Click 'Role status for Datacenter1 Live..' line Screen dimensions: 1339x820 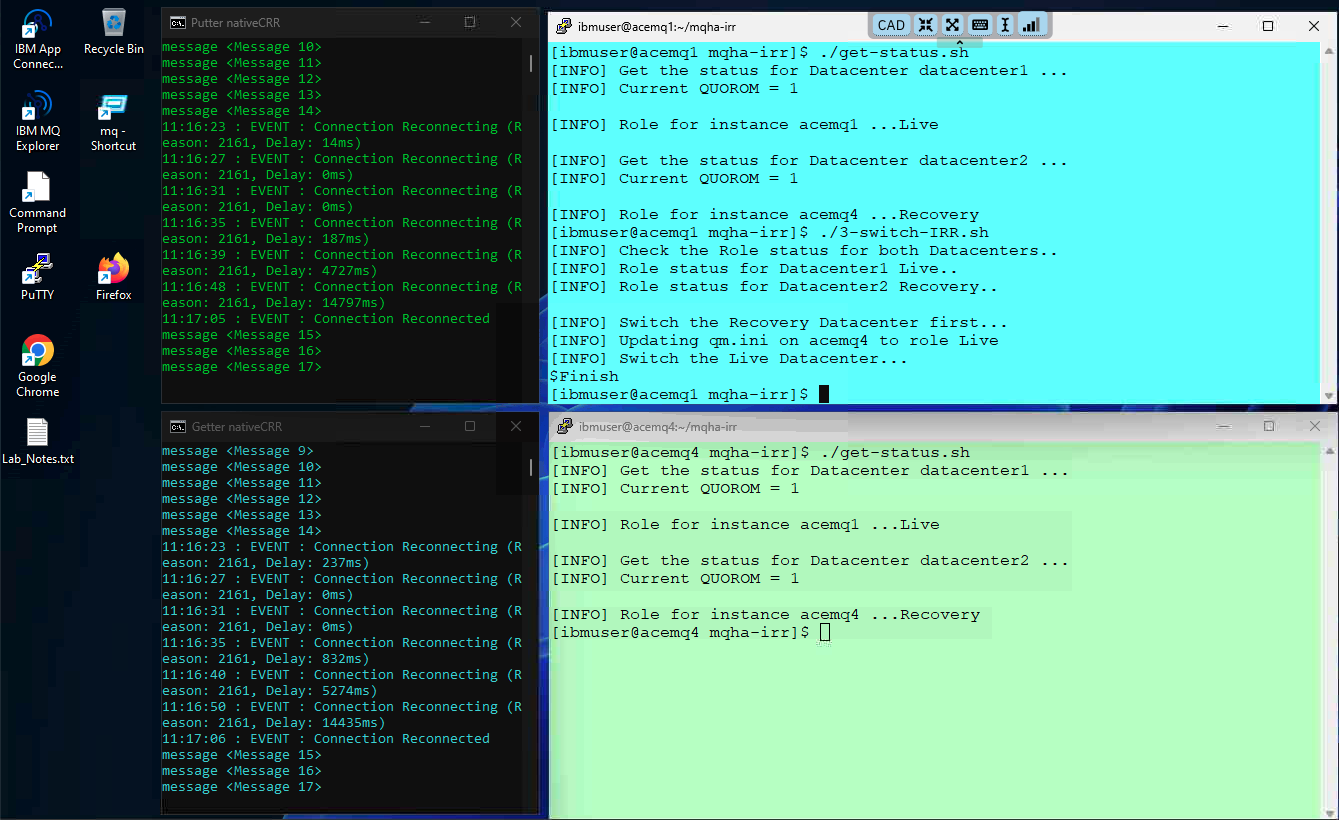click(754, 268)
